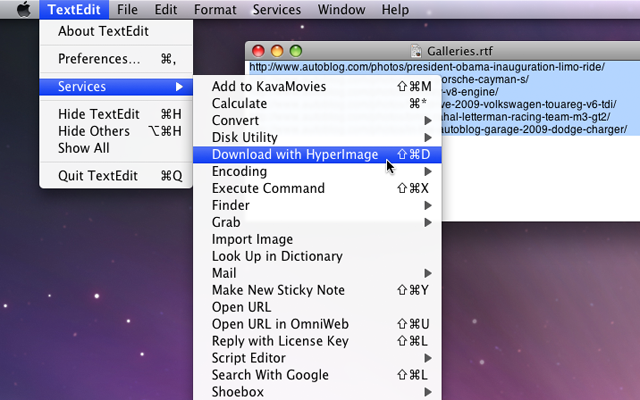The height and width of the screenshot is (400, 640).
Task: Select Search With Google service
Action: (x=270, y=375)
